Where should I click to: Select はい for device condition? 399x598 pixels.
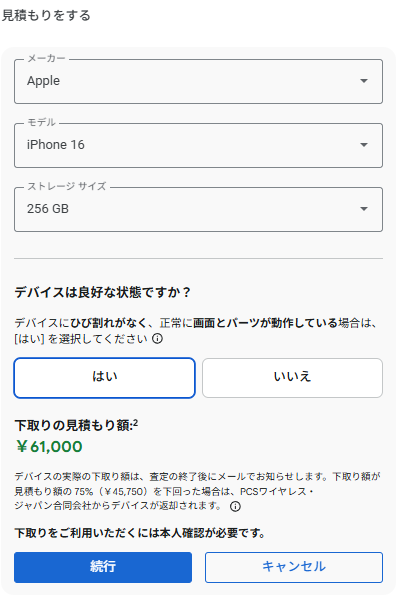point(105,378)
